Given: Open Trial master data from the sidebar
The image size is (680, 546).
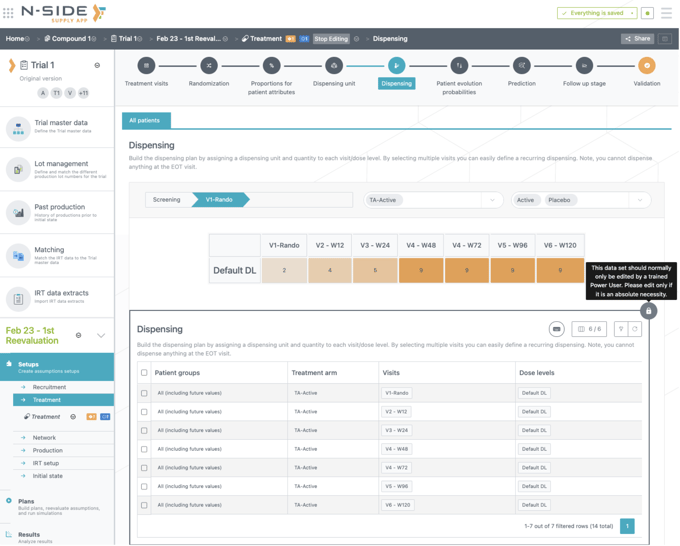Looking at the screenshot, I should [x=60, y=127].
